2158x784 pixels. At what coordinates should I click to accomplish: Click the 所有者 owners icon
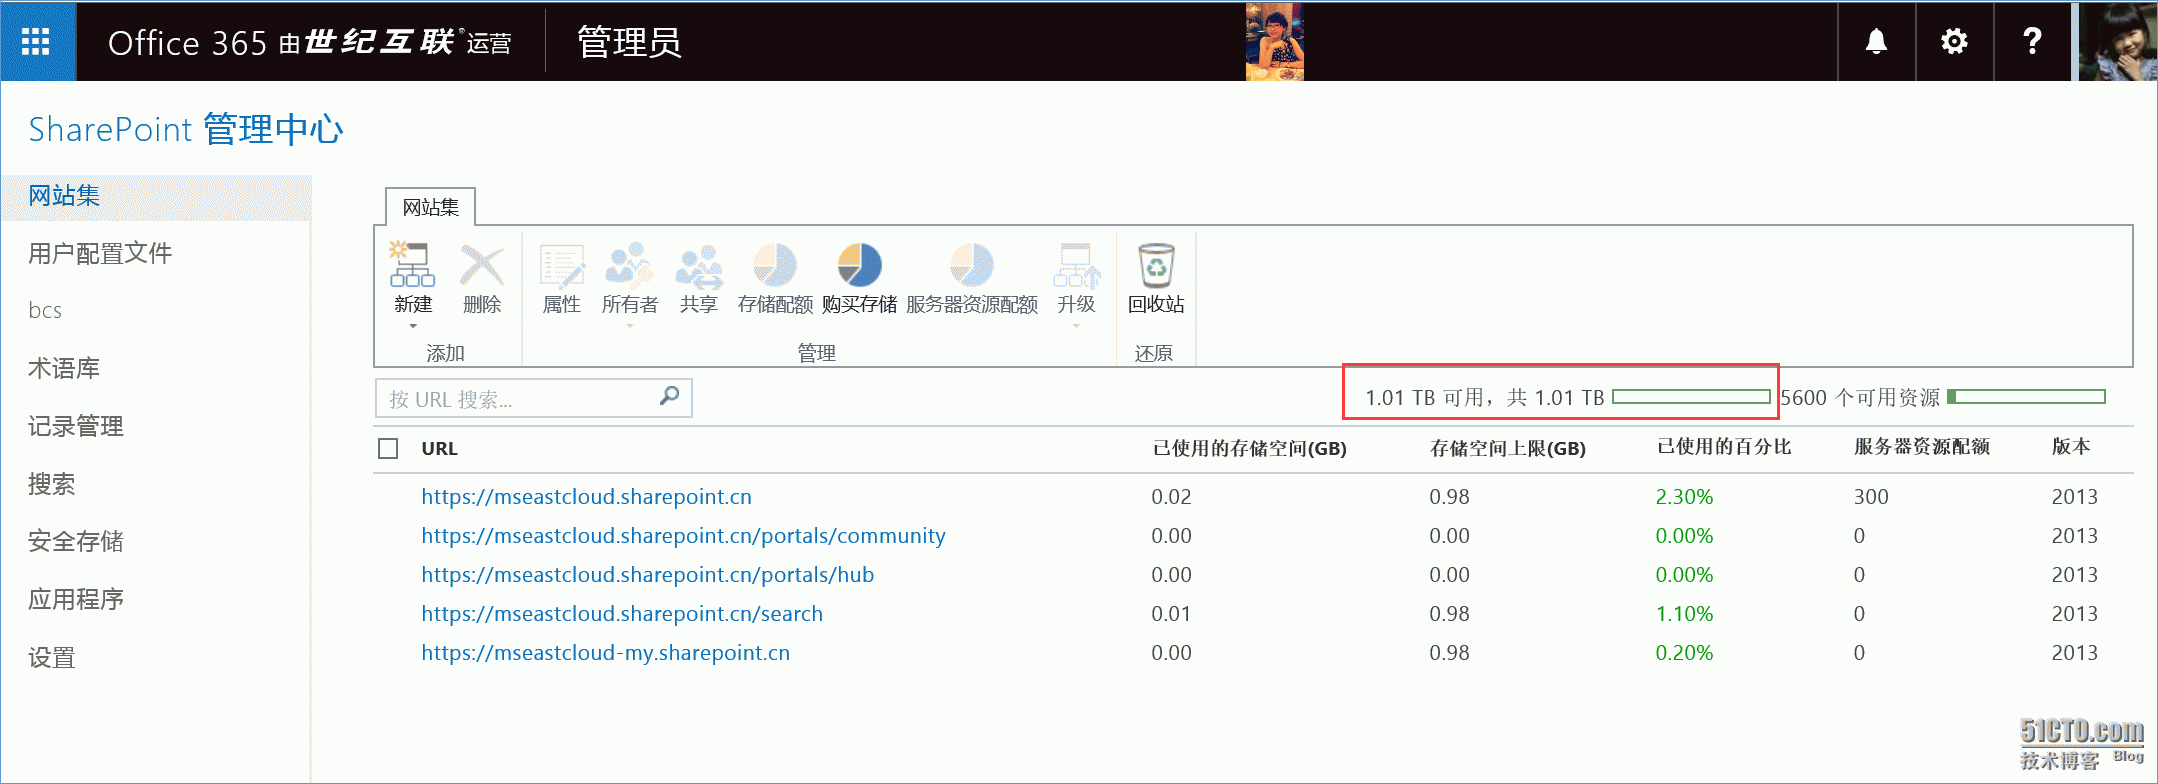[629, 265]
